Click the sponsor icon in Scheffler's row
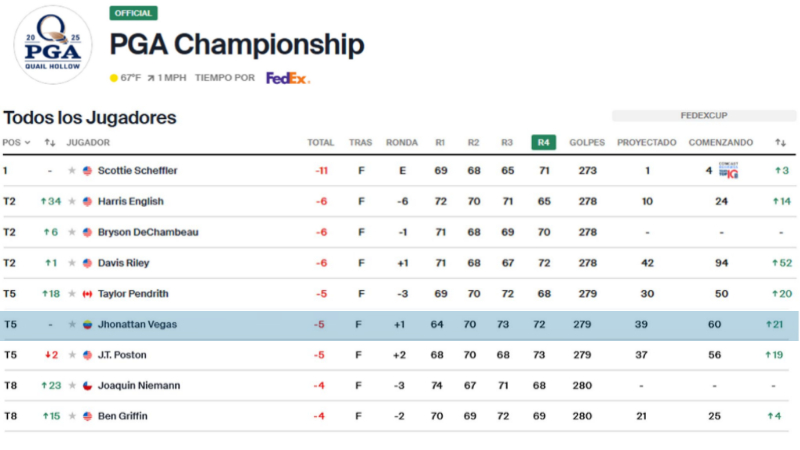 pyautogui.click(x=728, y=171)
